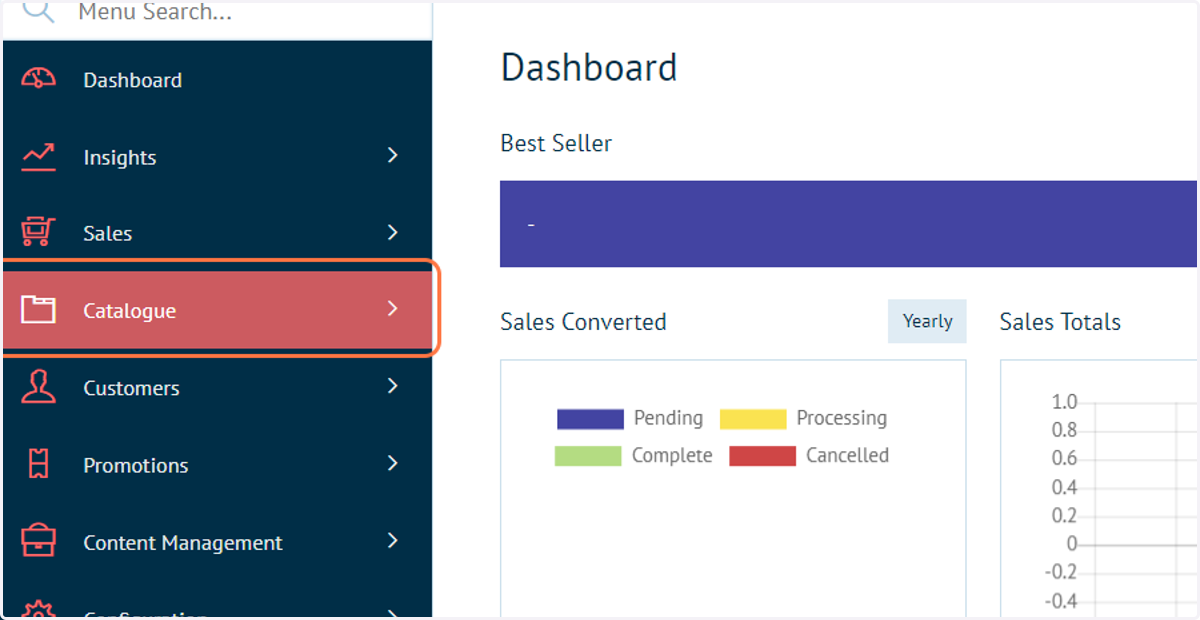Expand the Insights menu chevron
Screen dimensions: 1200x620
(393, 155)
